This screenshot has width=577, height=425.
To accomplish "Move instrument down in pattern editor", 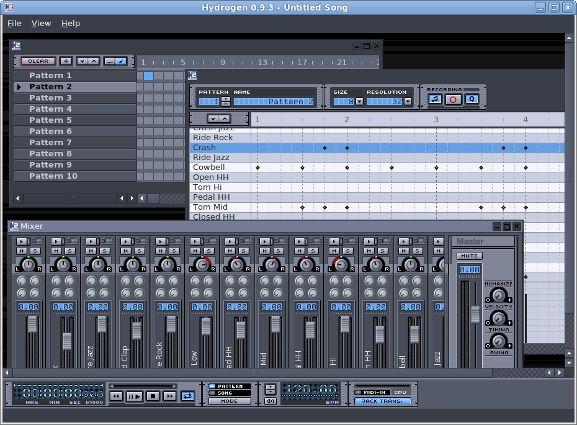I will [213, 118].
